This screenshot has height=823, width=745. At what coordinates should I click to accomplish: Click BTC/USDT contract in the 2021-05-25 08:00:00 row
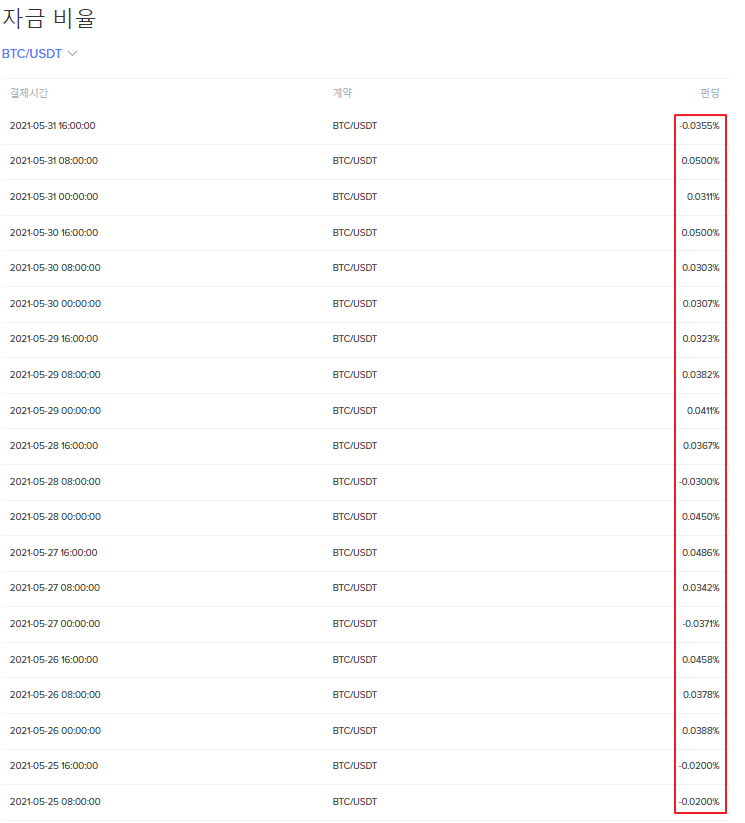[354, 801]
